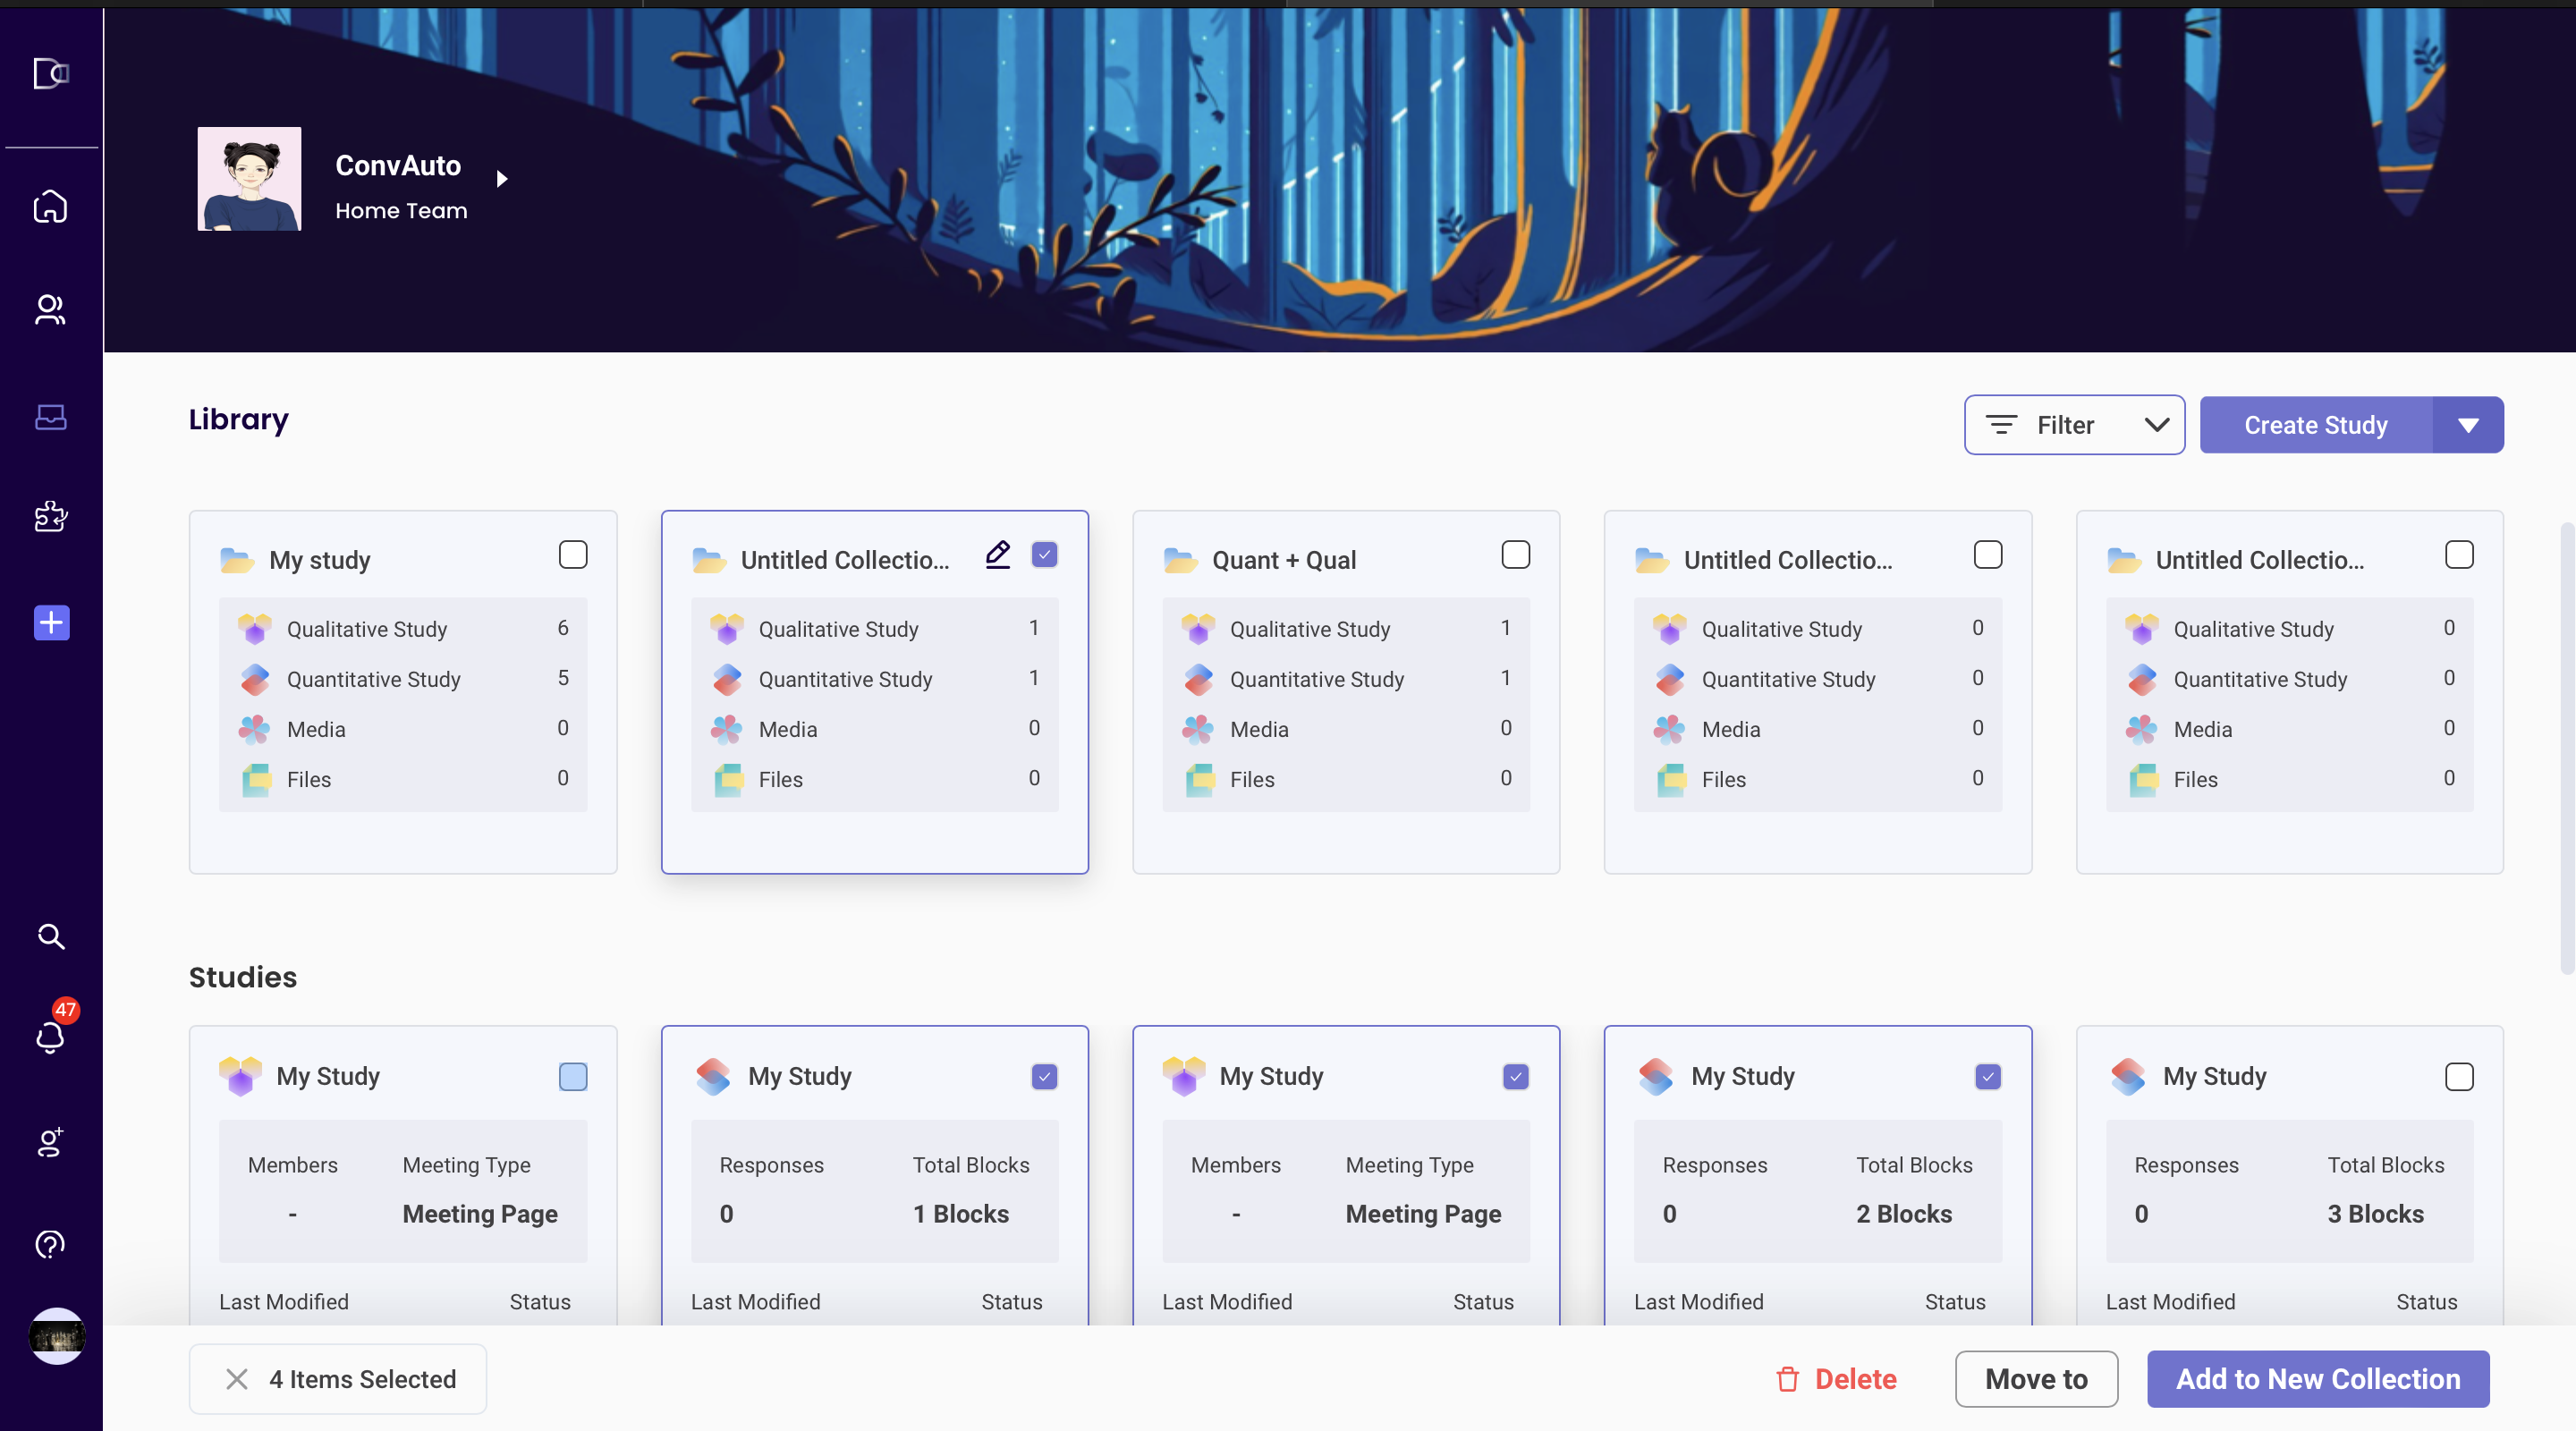2576x1431 pixels.
Task: Invite a member with the person-plus icon
Action: click(50, 1144)
